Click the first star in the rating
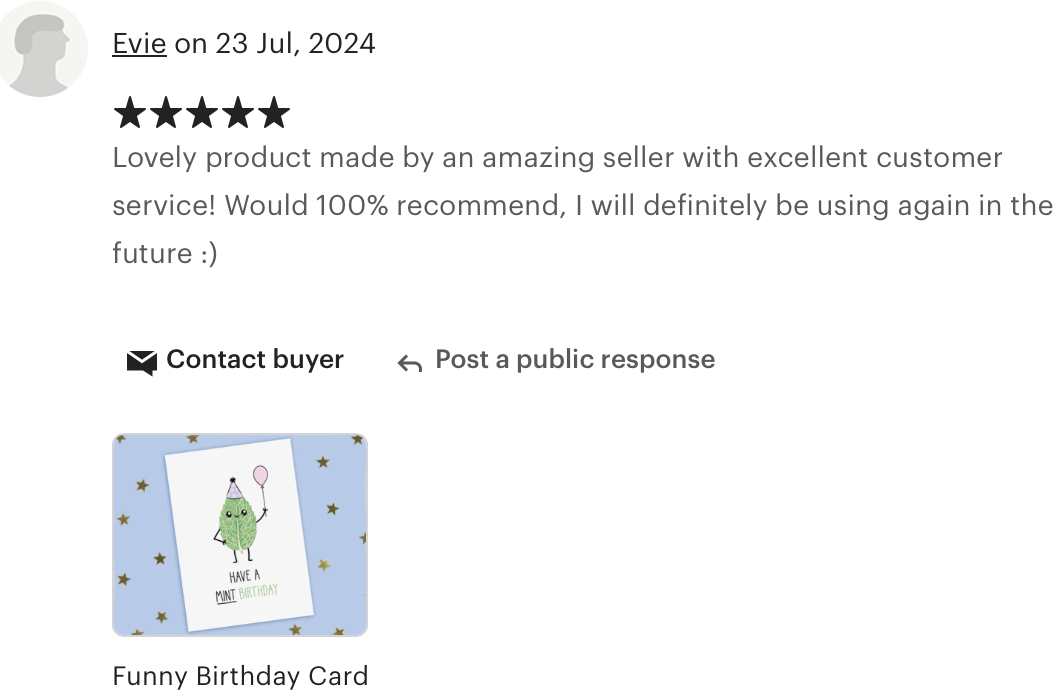 tap(130, 112)
